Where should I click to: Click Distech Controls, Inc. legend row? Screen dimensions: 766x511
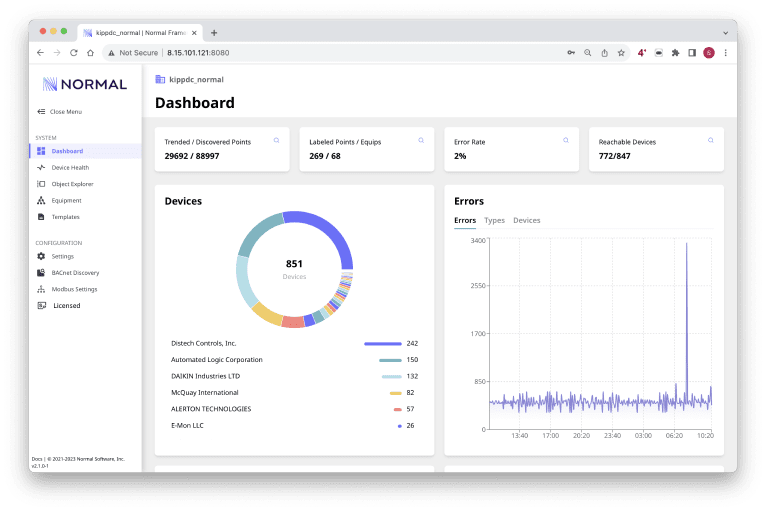(295, 343)
